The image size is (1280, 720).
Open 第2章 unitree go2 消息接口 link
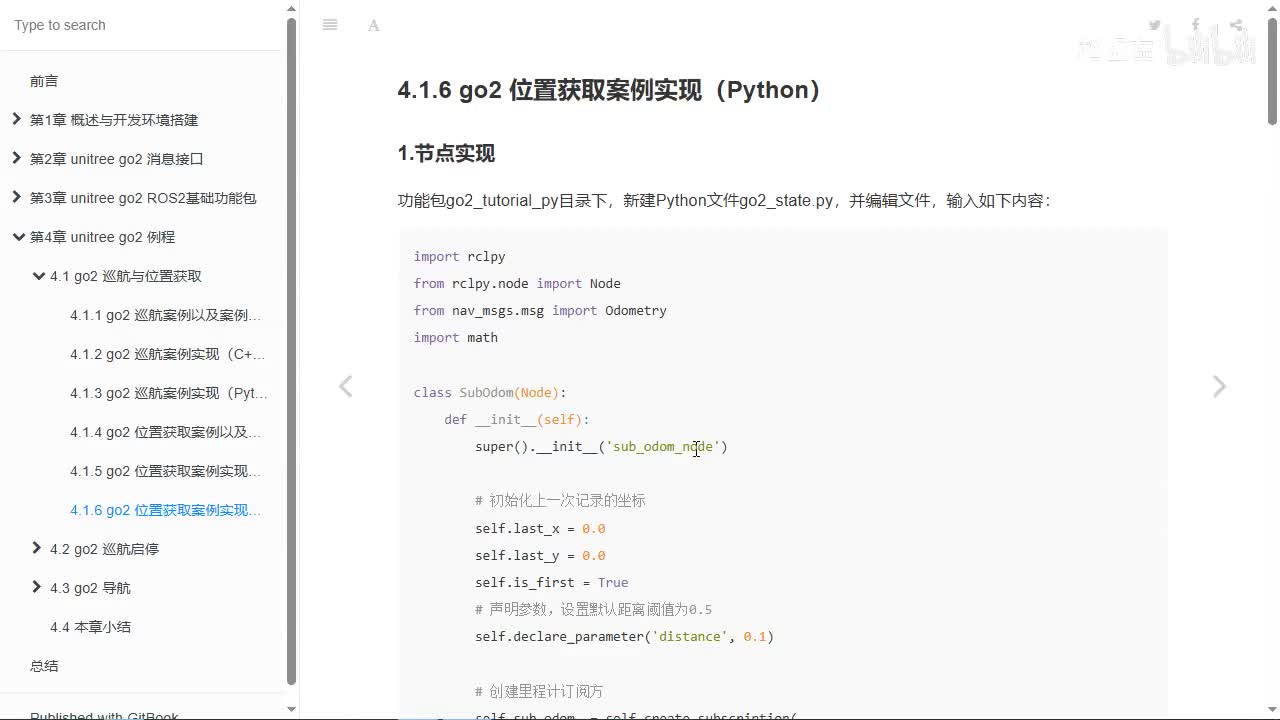(117, 159)
